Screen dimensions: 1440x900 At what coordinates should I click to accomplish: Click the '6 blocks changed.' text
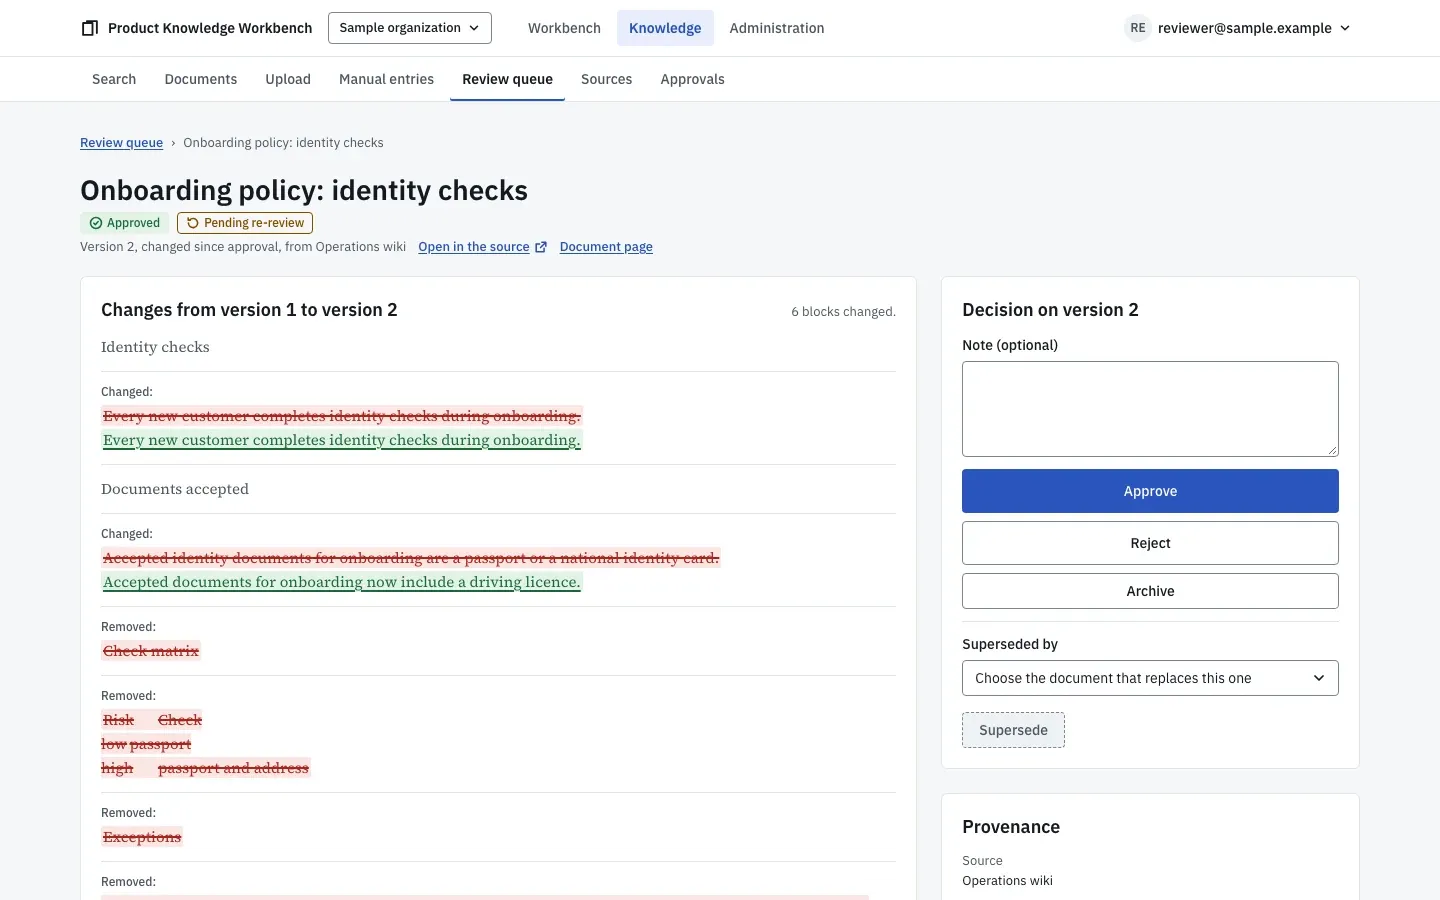coord(843,312)
